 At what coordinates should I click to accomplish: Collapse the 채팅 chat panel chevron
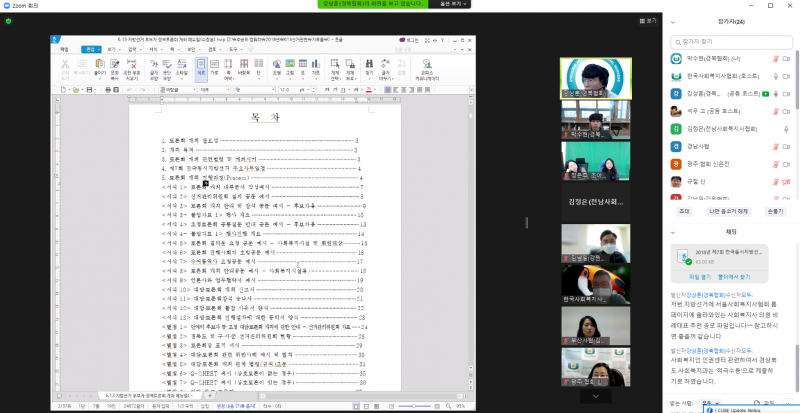[672, 232]
